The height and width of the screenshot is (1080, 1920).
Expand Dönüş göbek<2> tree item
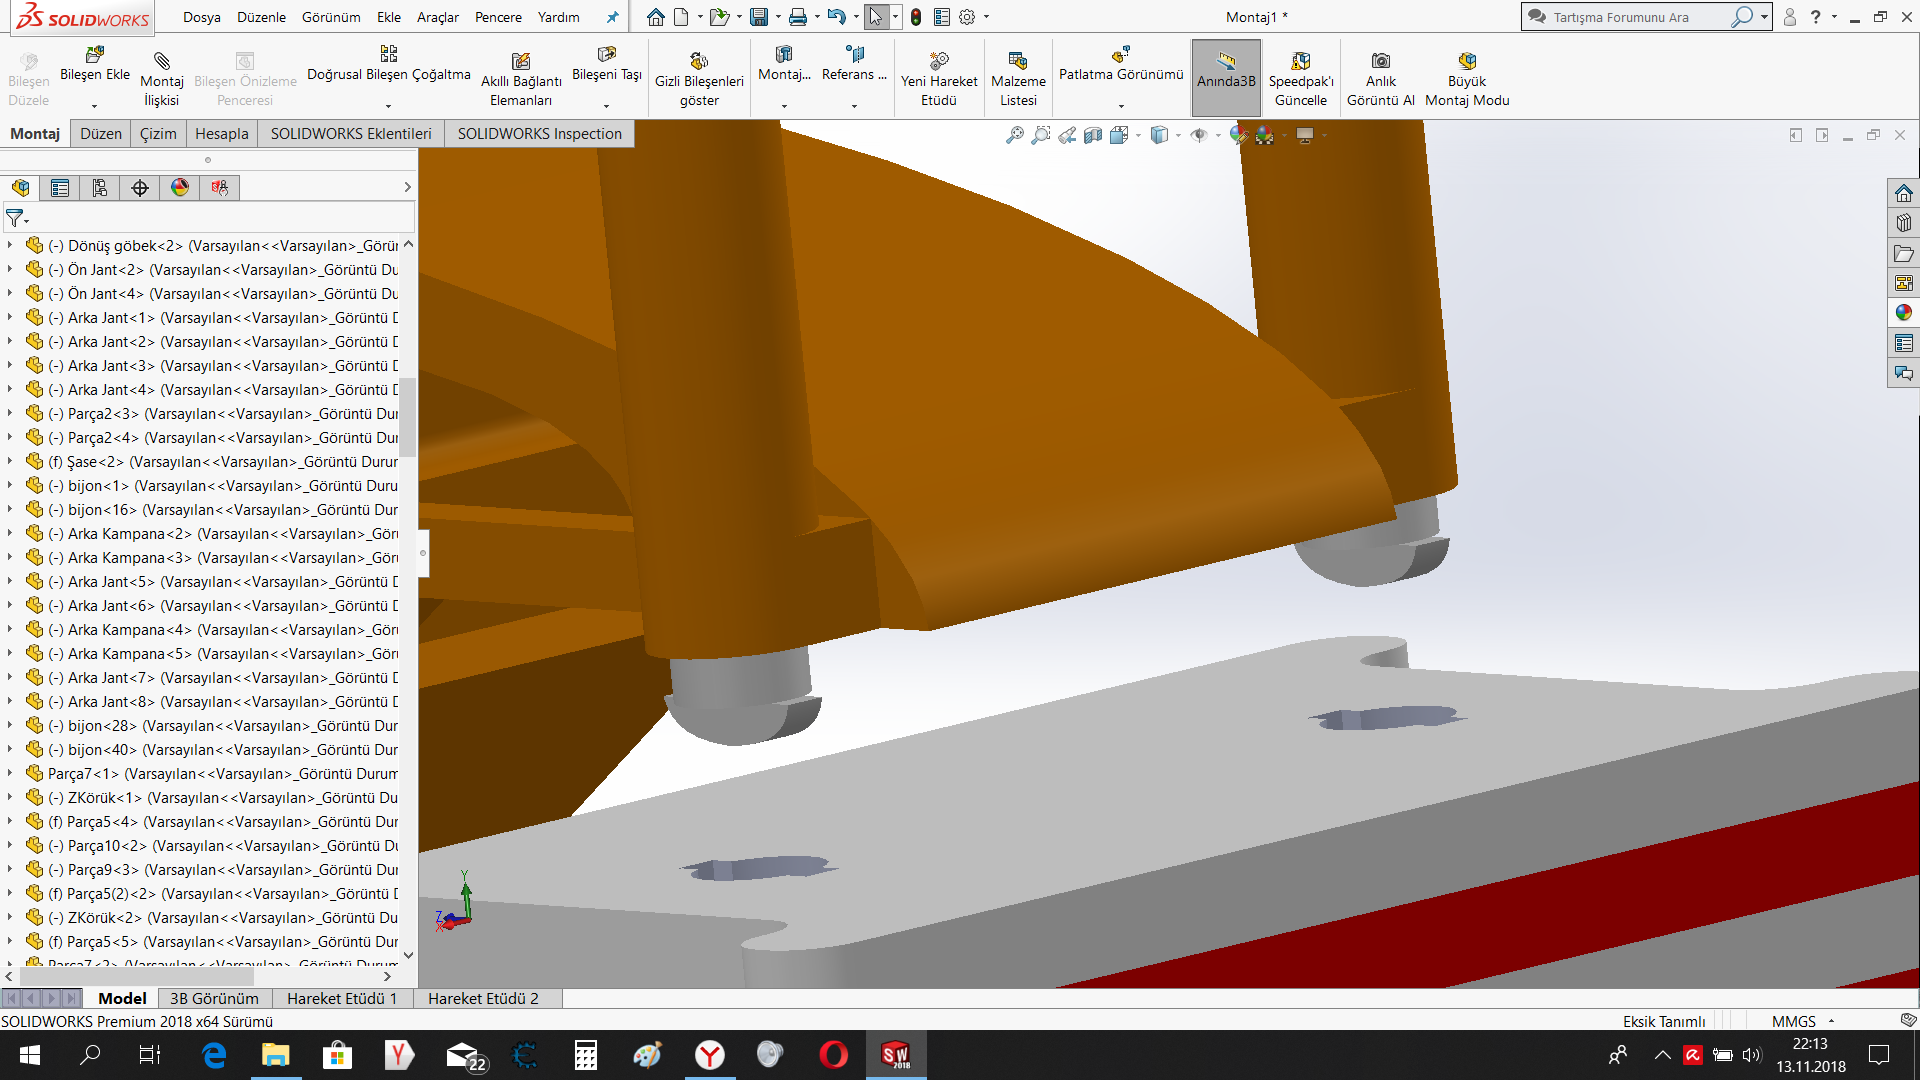[10, 245]
